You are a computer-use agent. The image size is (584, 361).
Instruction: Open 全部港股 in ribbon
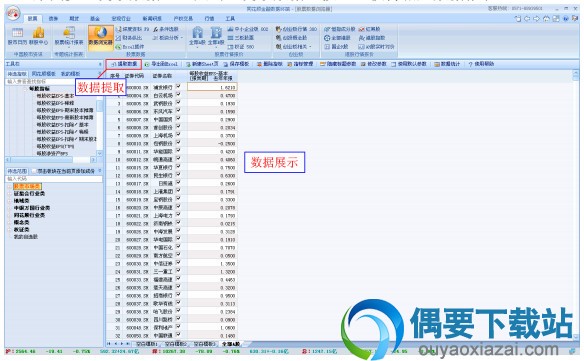(337, 38)
